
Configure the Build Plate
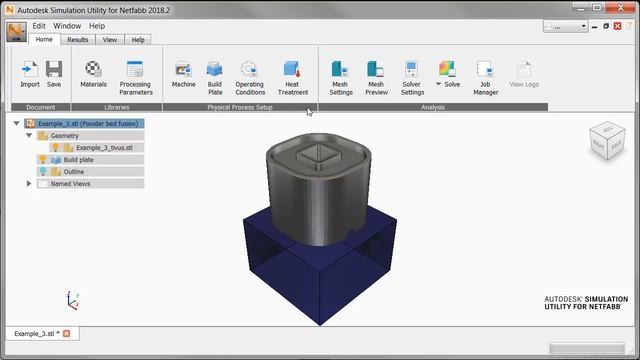click(215, 78)
